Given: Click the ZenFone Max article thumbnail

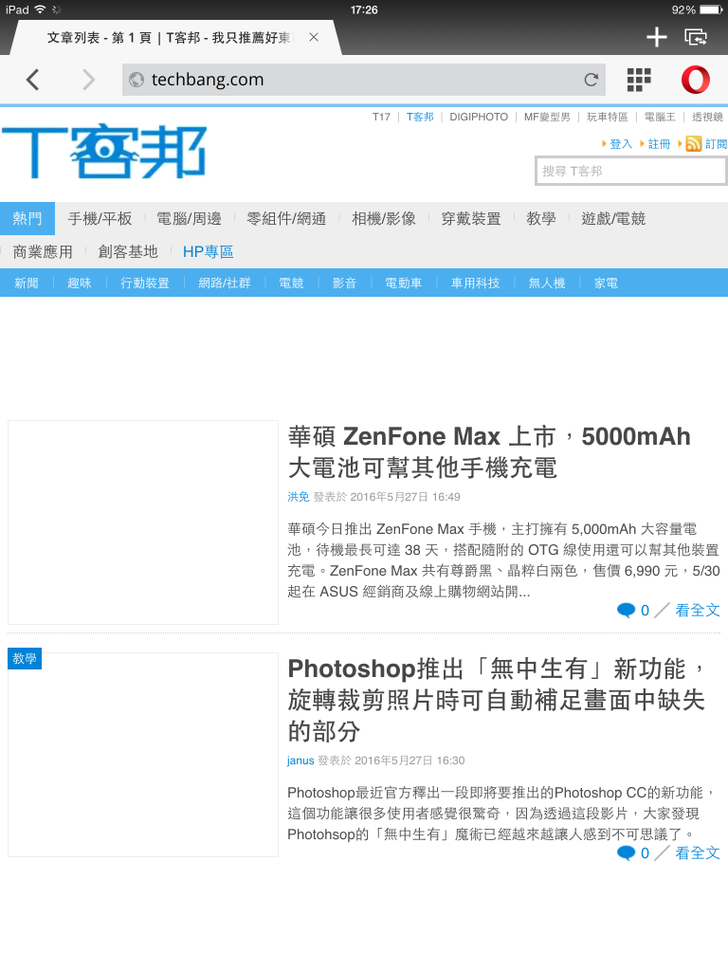Looking at the screenshot, I should pyautogui.click(x=143, y=523).
